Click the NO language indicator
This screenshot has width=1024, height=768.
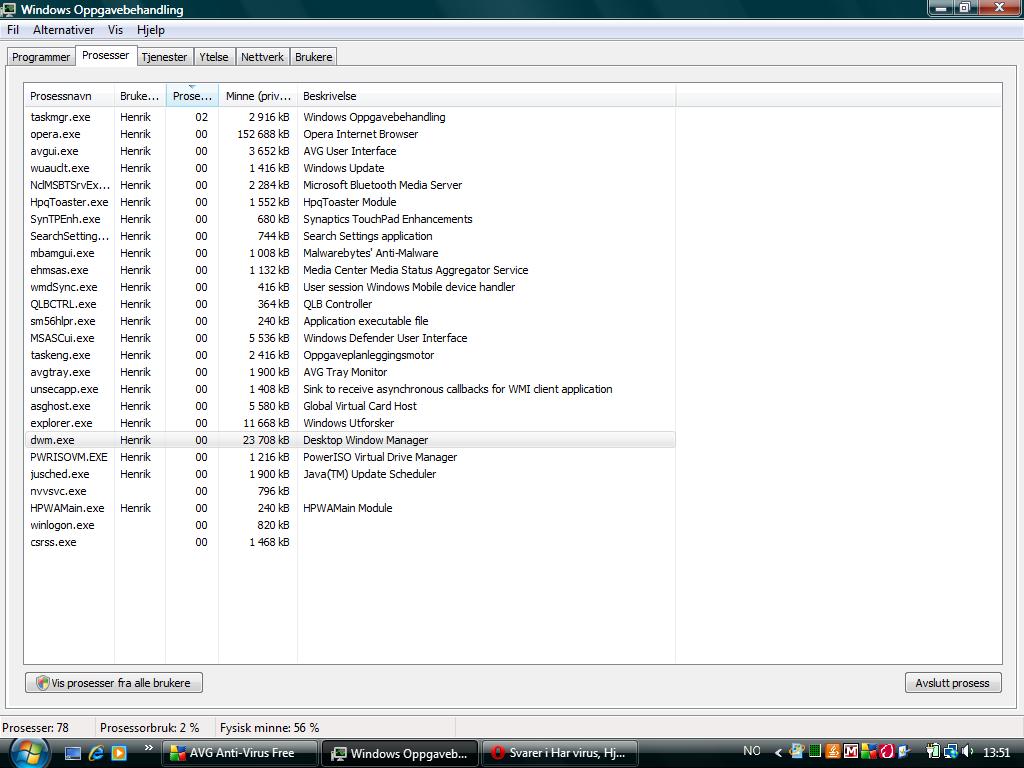[752, 750]
